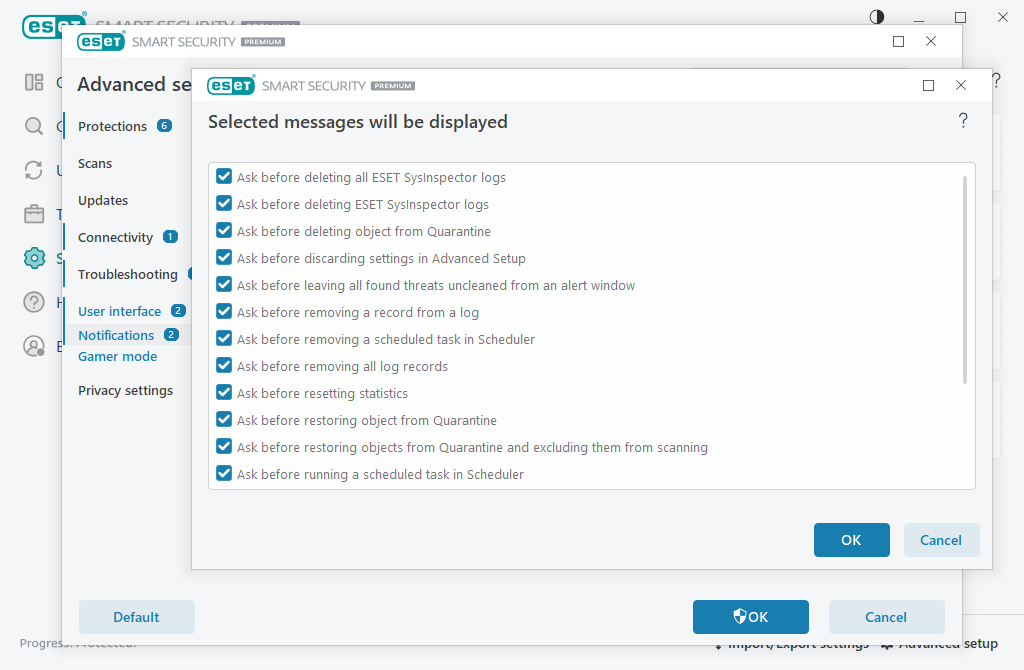
Task: Uncheck Ask before discarding settings in Advanced Setup
Action: click(224, 257)
